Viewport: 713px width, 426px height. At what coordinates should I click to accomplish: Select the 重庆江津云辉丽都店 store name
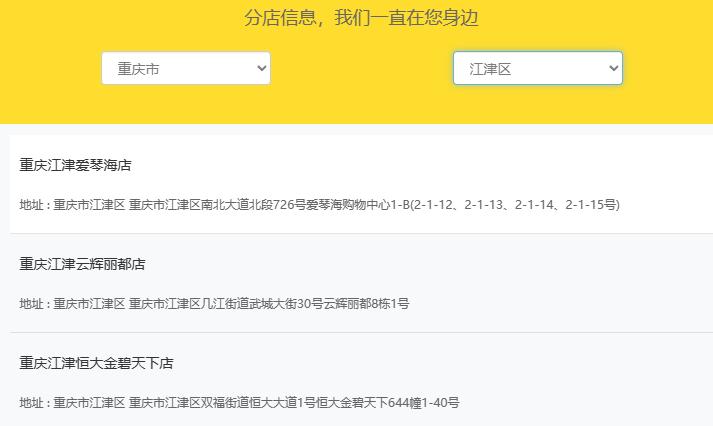(82, 264)
